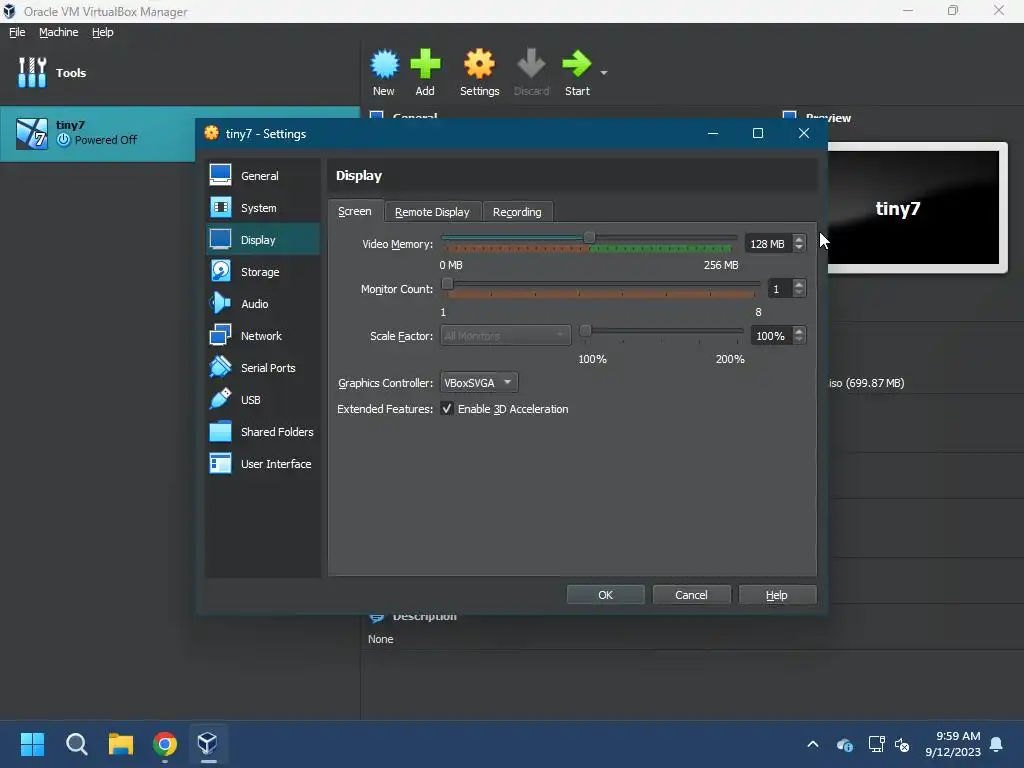The height and width of the screenshot is (768, 1024).
Task: Open the File menu
Action: (17, 32)
